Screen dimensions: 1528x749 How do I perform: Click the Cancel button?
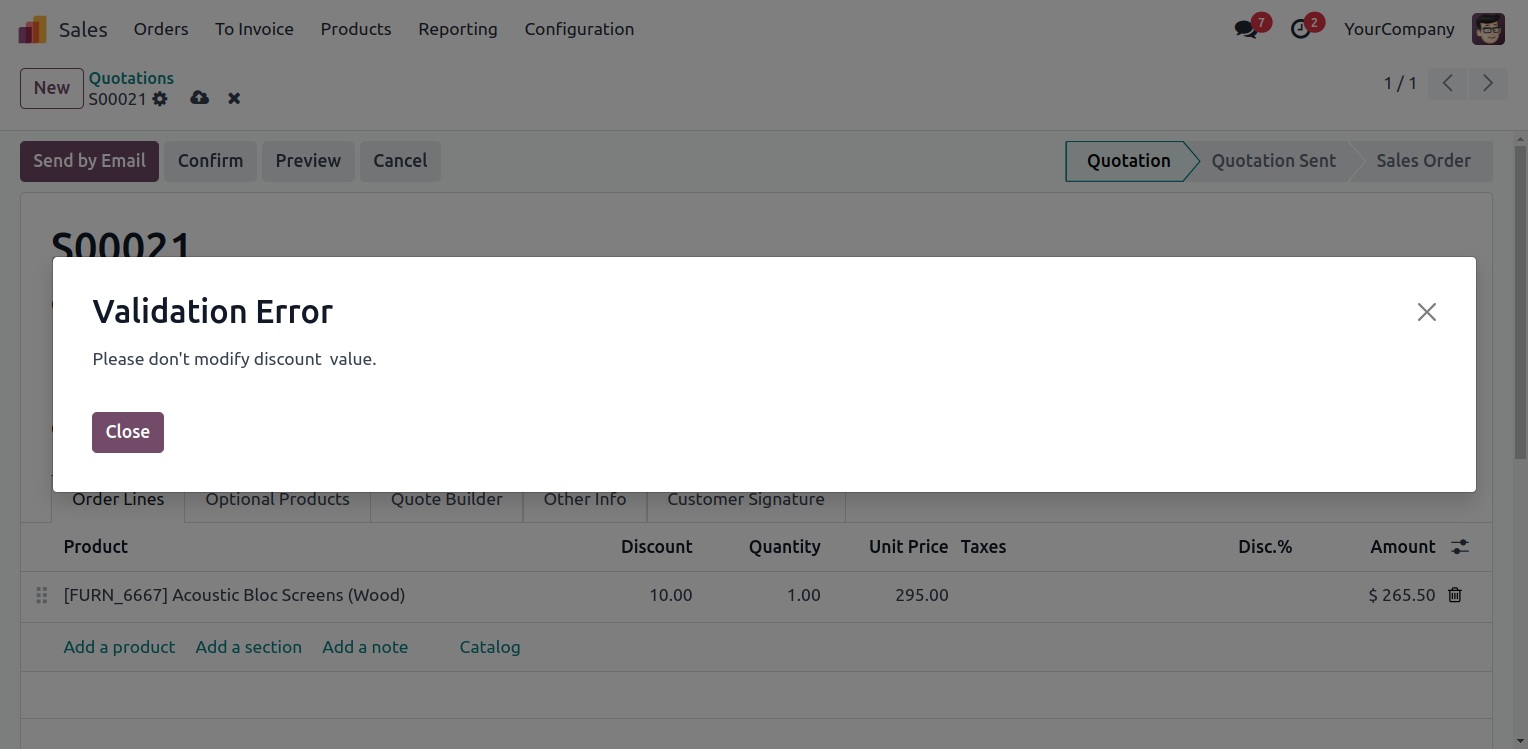pyautogui.click(x=400, y=161)
